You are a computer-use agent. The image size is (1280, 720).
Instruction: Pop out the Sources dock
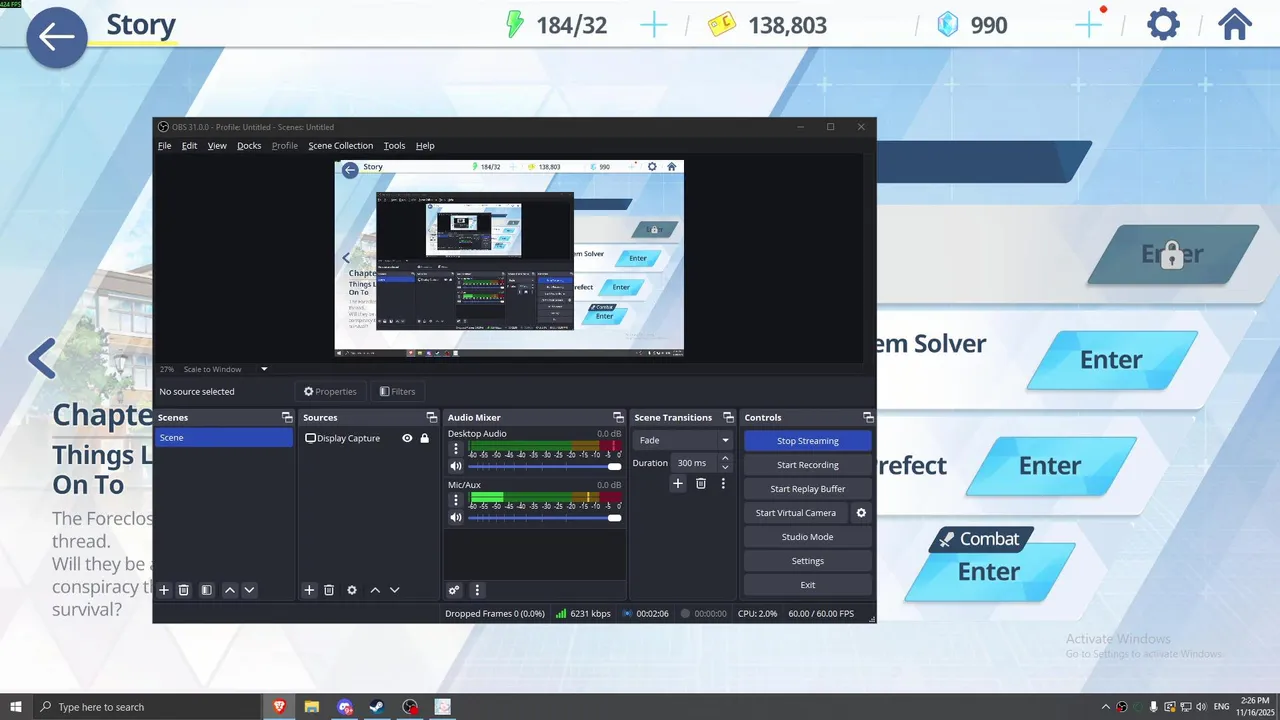tap(432, 417)
